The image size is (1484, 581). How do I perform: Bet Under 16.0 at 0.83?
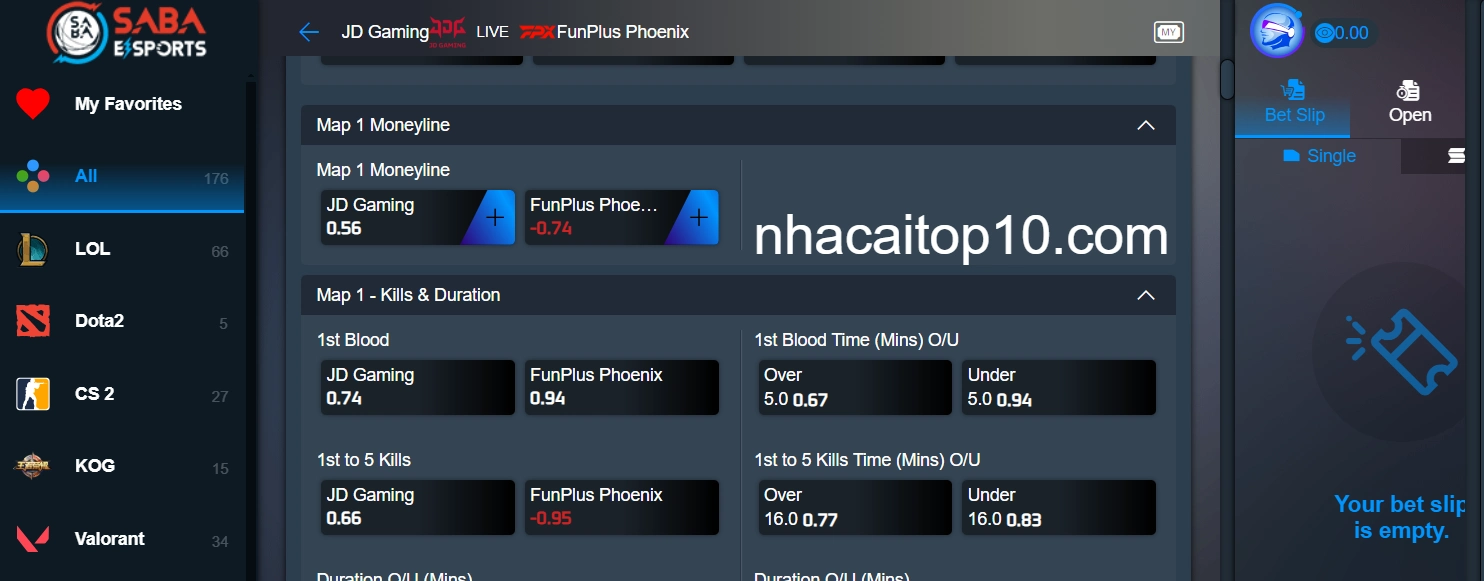(1059, 507)
